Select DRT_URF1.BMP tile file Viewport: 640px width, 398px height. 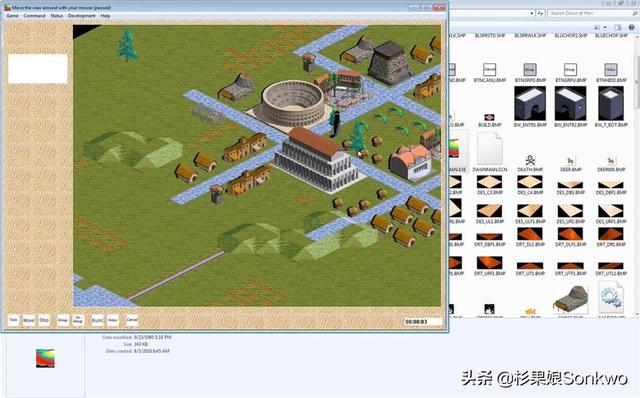click(489, 266)
